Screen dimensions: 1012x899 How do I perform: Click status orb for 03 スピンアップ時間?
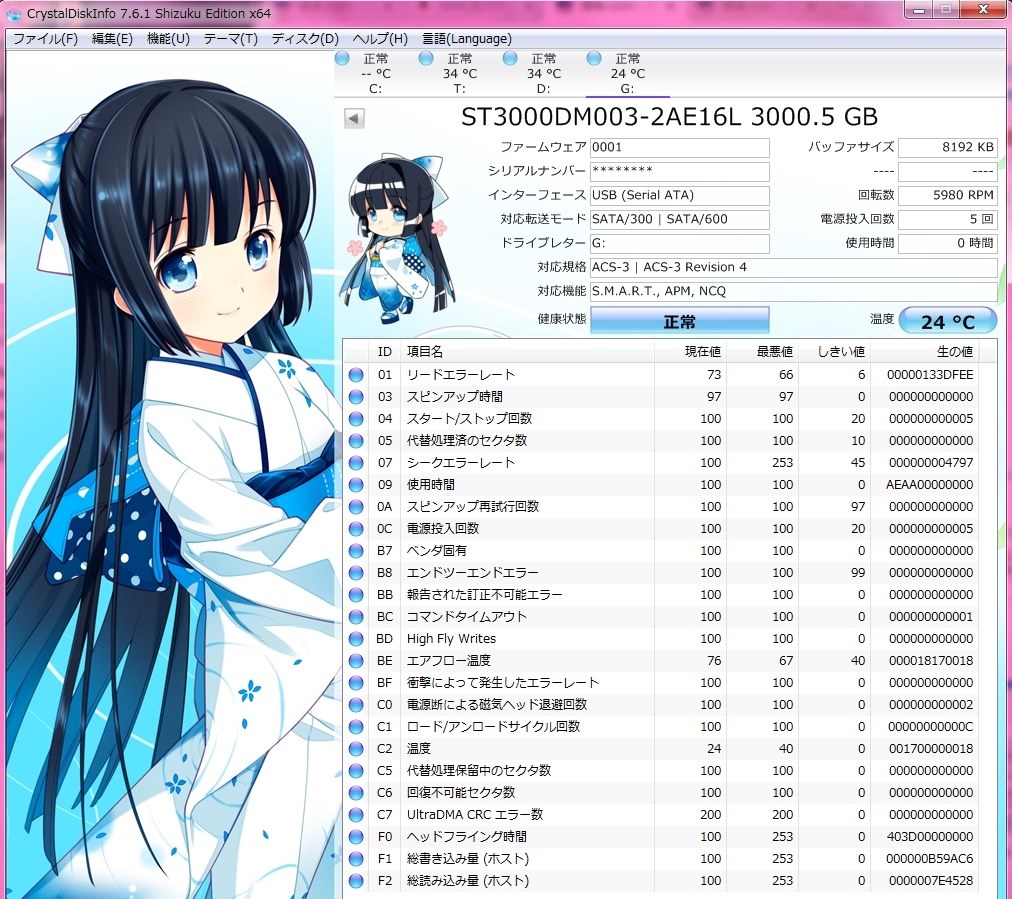point(356,397)
